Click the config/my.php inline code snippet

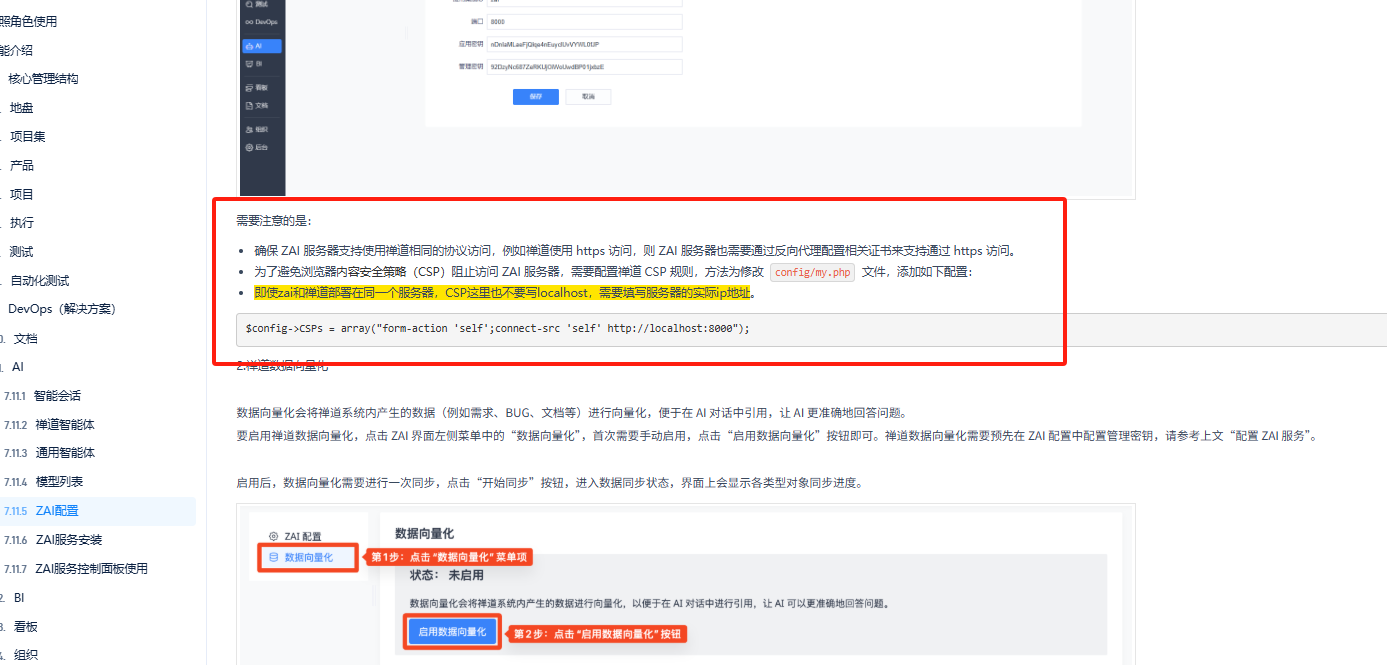812,272
